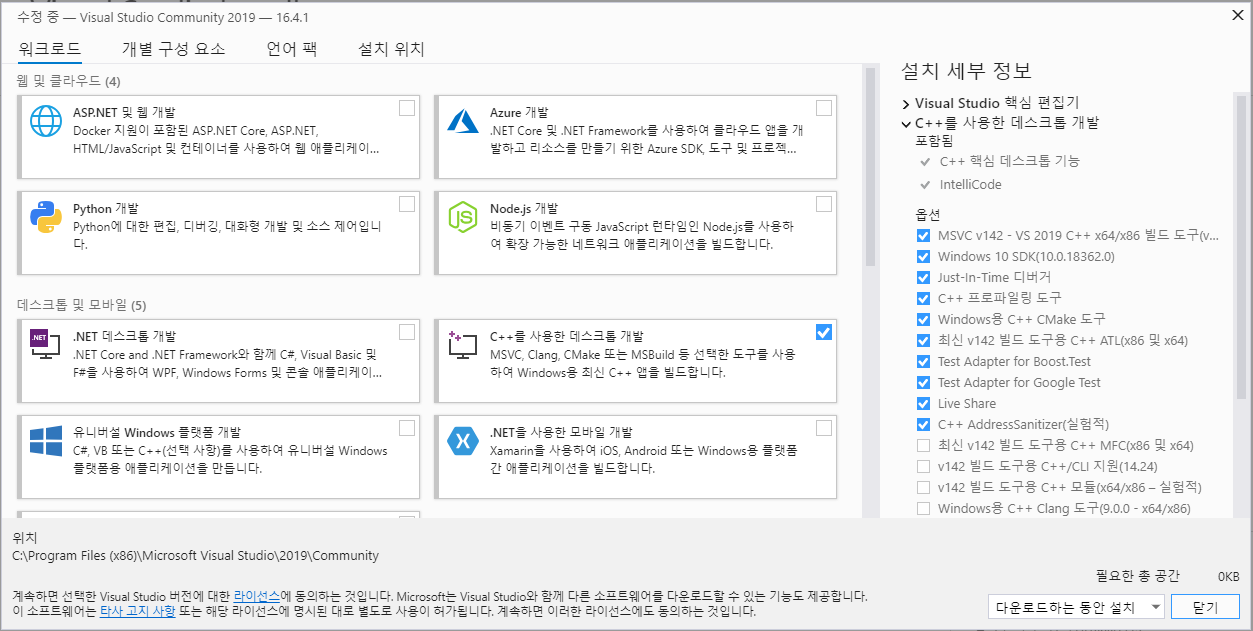Check the ASP.NET 및 웹 개발 workload checkbox
The width and height of the screenshot is (1253, 631).
pyautogui.click(x=407, y=108)
